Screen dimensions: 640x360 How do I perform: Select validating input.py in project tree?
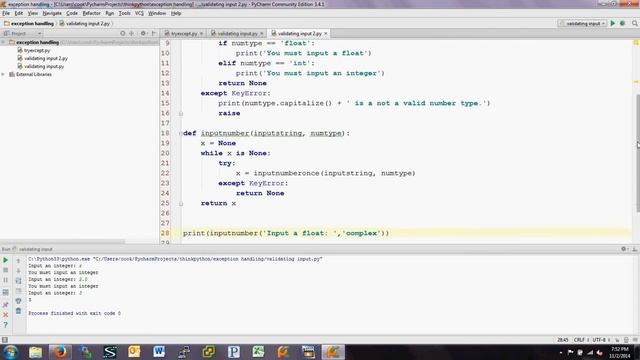click(44, 67)
